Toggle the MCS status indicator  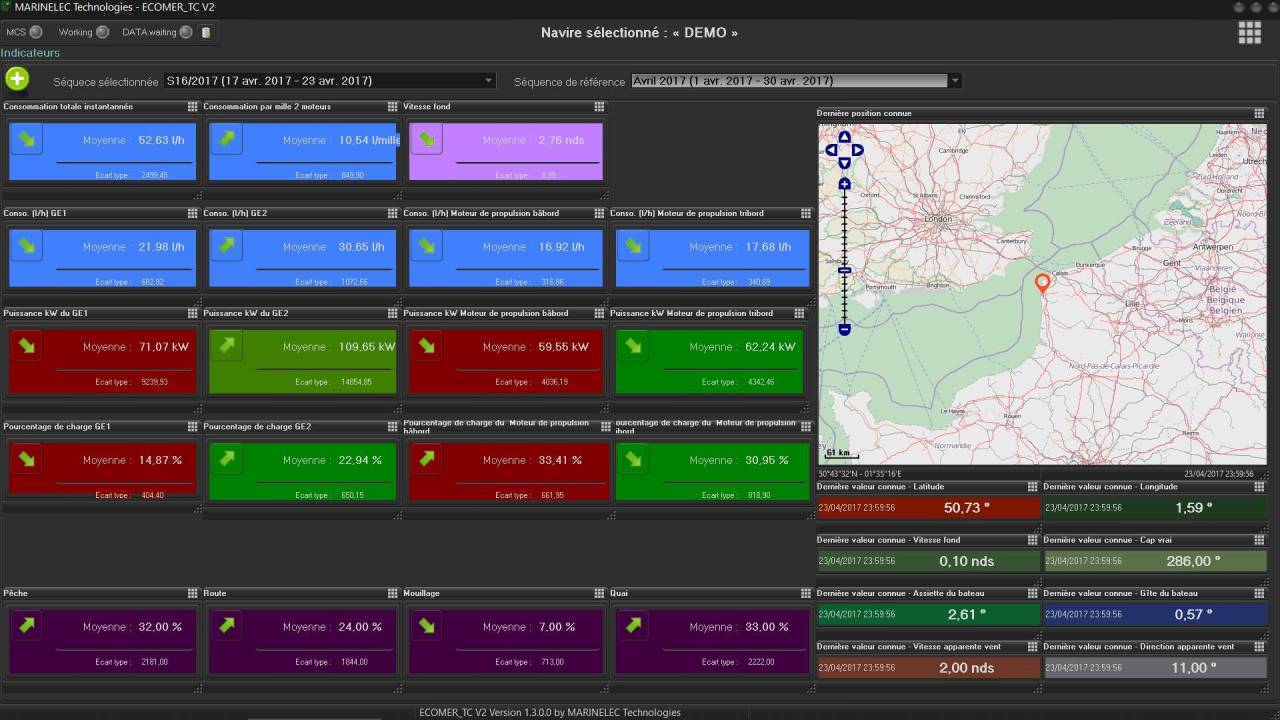(x=36, y=32)
